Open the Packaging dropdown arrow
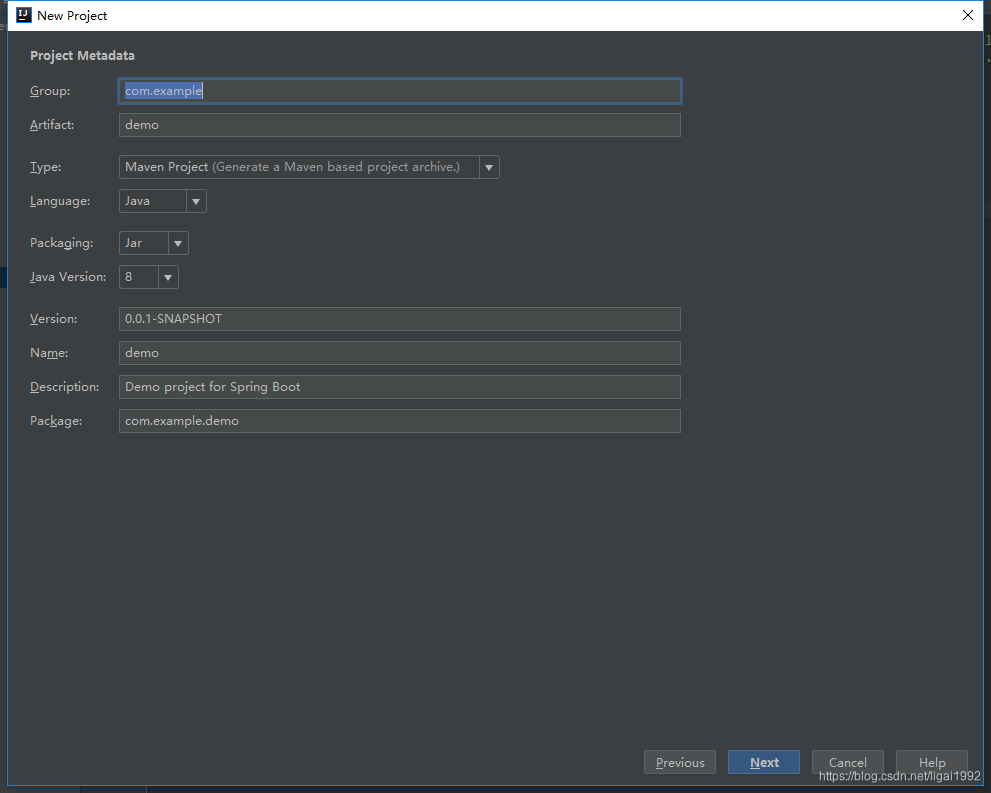The width and height of the screenshot is (991, 793). (178, 243)
